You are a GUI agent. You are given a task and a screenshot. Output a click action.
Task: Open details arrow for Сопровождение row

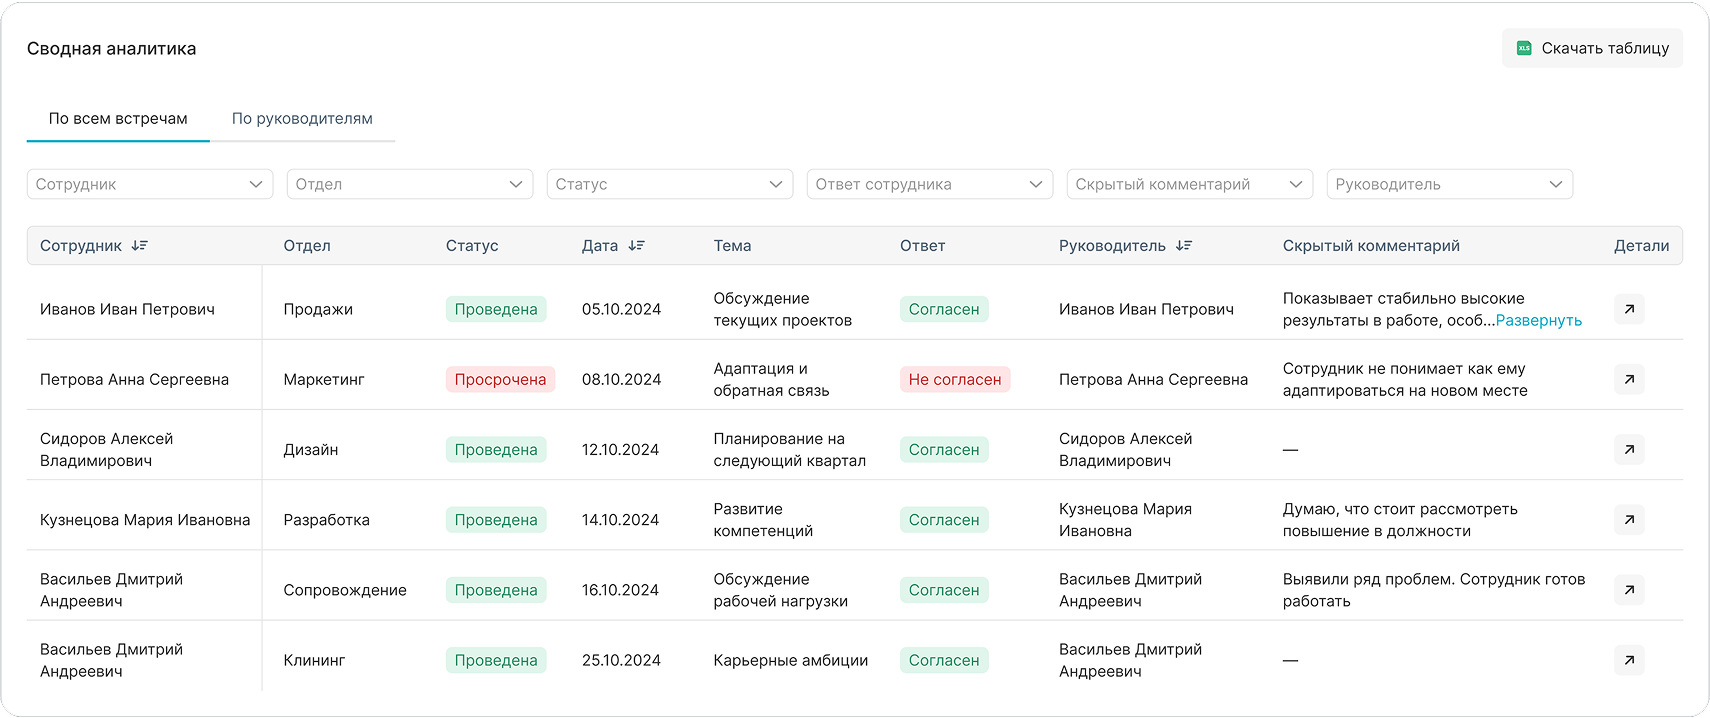[x=1629, y=590]
